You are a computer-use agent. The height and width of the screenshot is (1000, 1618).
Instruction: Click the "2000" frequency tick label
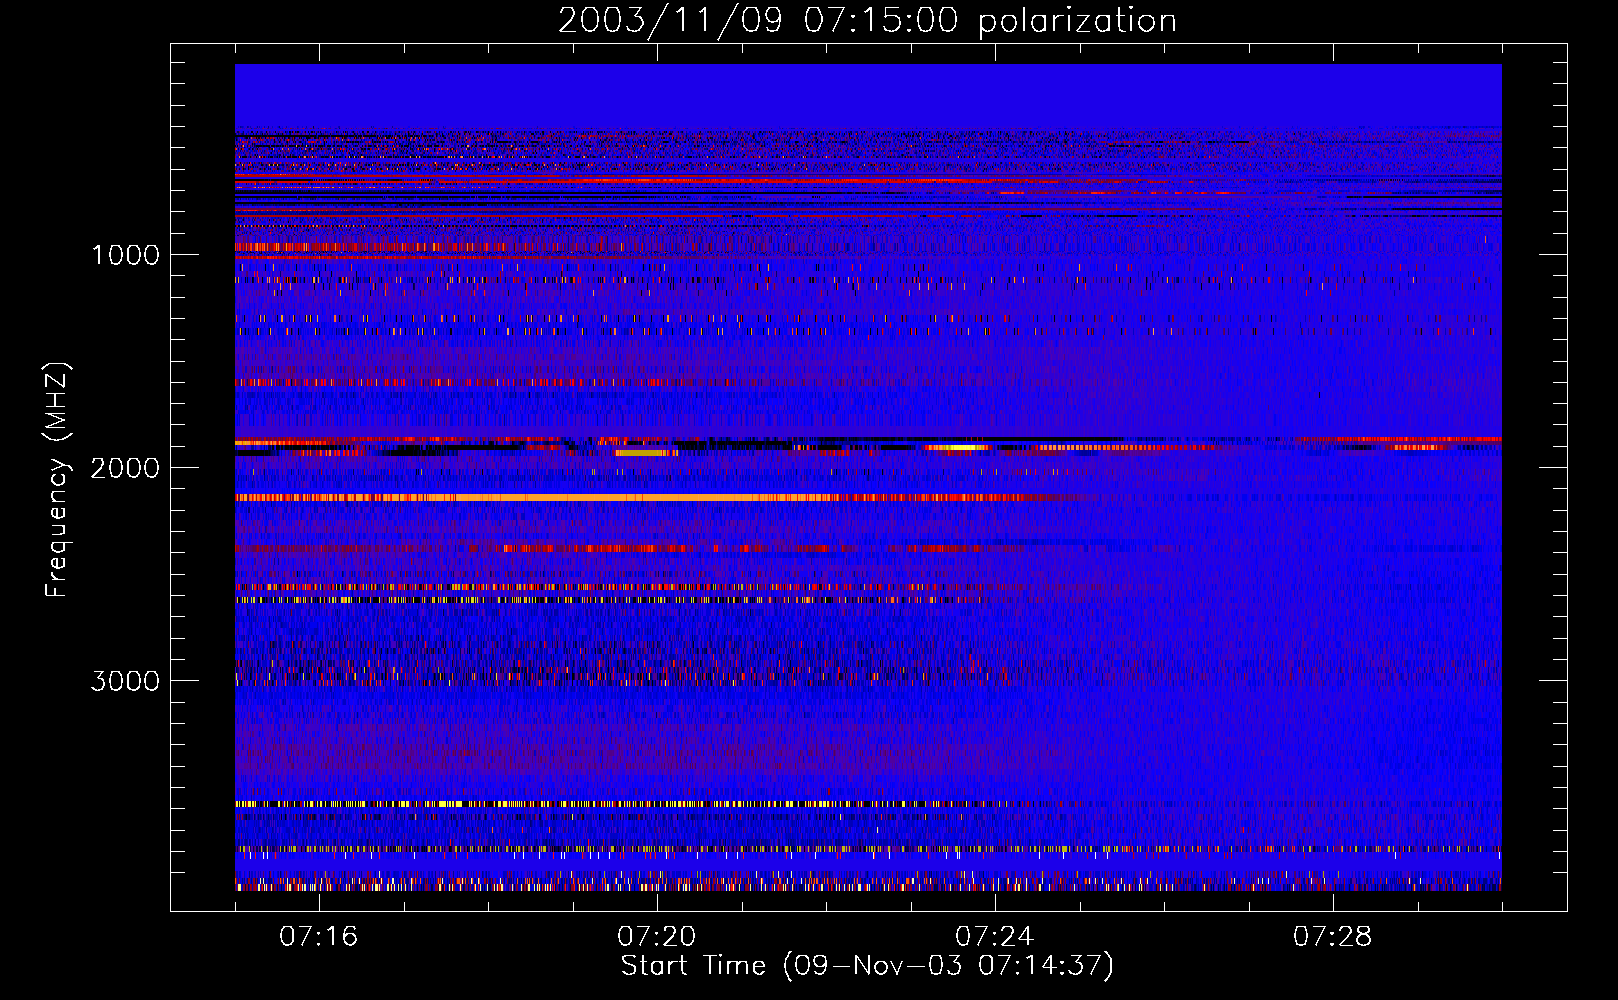pos(125,468)
